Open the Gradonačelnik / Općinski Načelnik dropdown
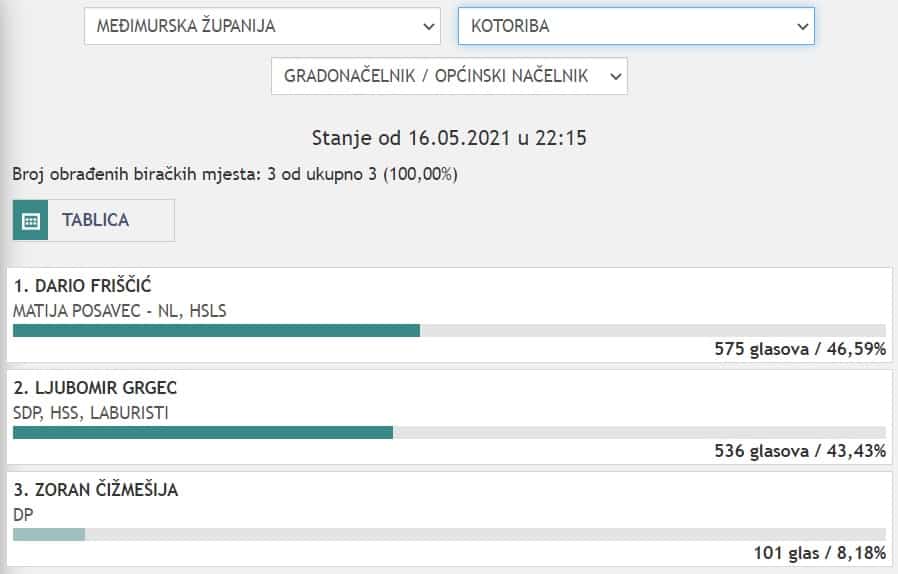898x574 pixels. click(449, 76)
